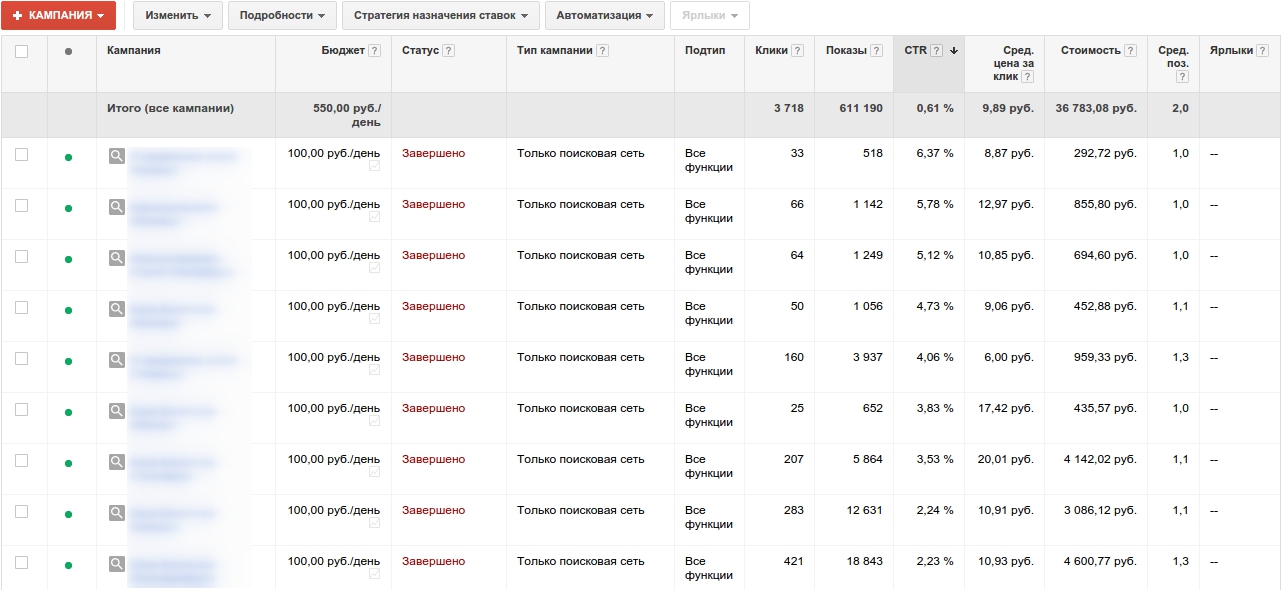The width and height of the screenshot is (1285, 590).
Task: Open the Изменить dropdown menu
Action: click(x=177, y=16)
